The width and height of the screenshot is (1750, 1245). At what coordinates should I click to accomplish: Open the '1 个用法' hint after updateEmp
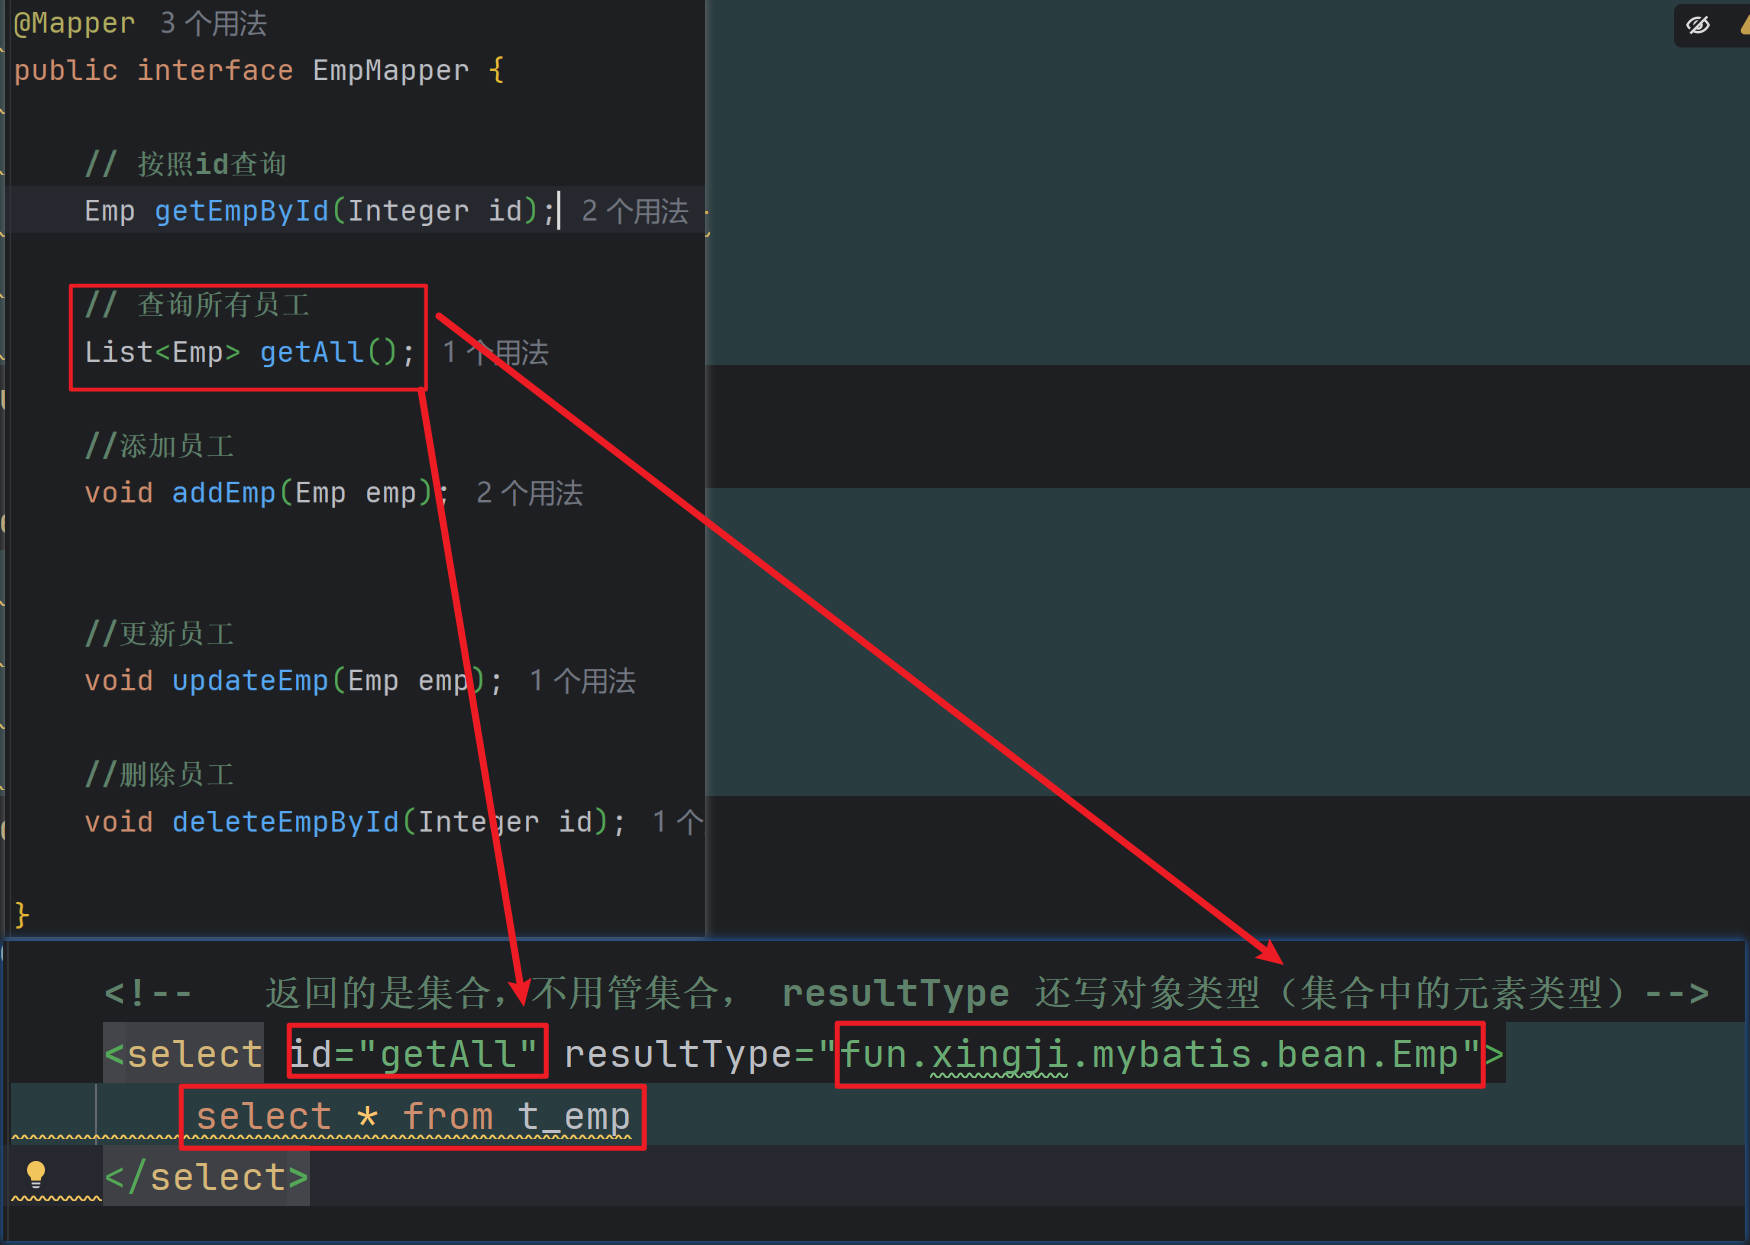pos(582,681)
